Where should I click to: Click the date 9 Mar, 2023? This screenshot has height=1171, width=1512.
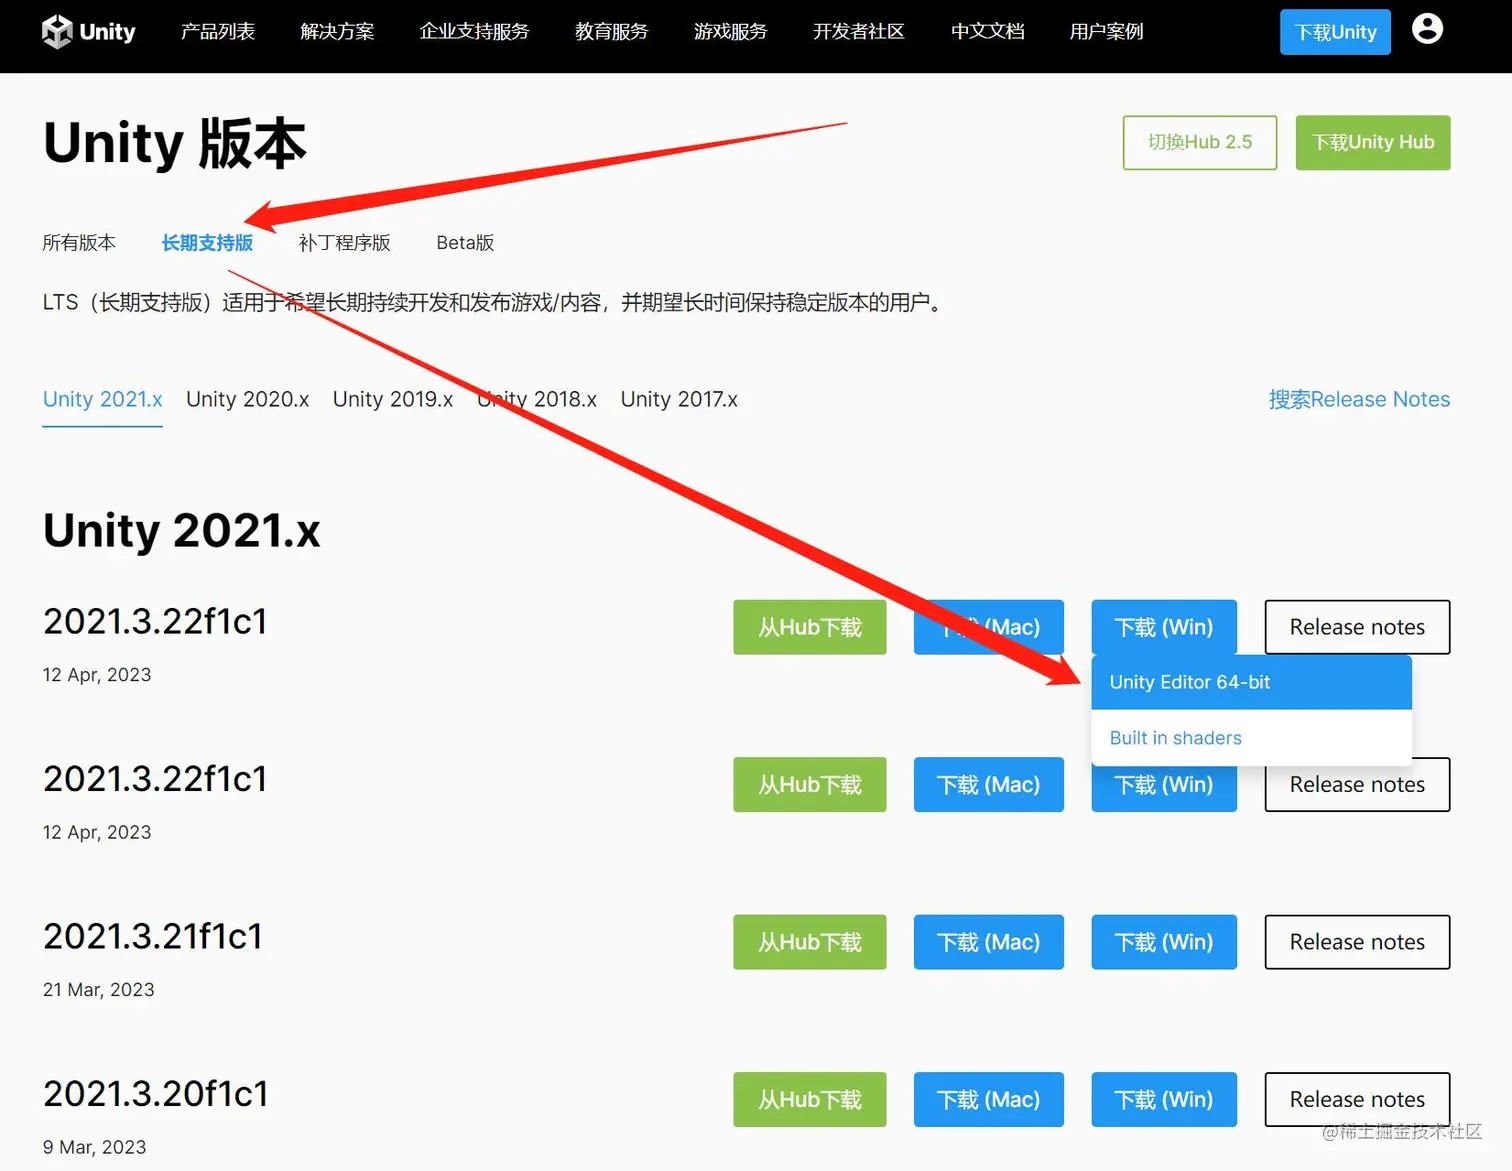coord(94,1147)
